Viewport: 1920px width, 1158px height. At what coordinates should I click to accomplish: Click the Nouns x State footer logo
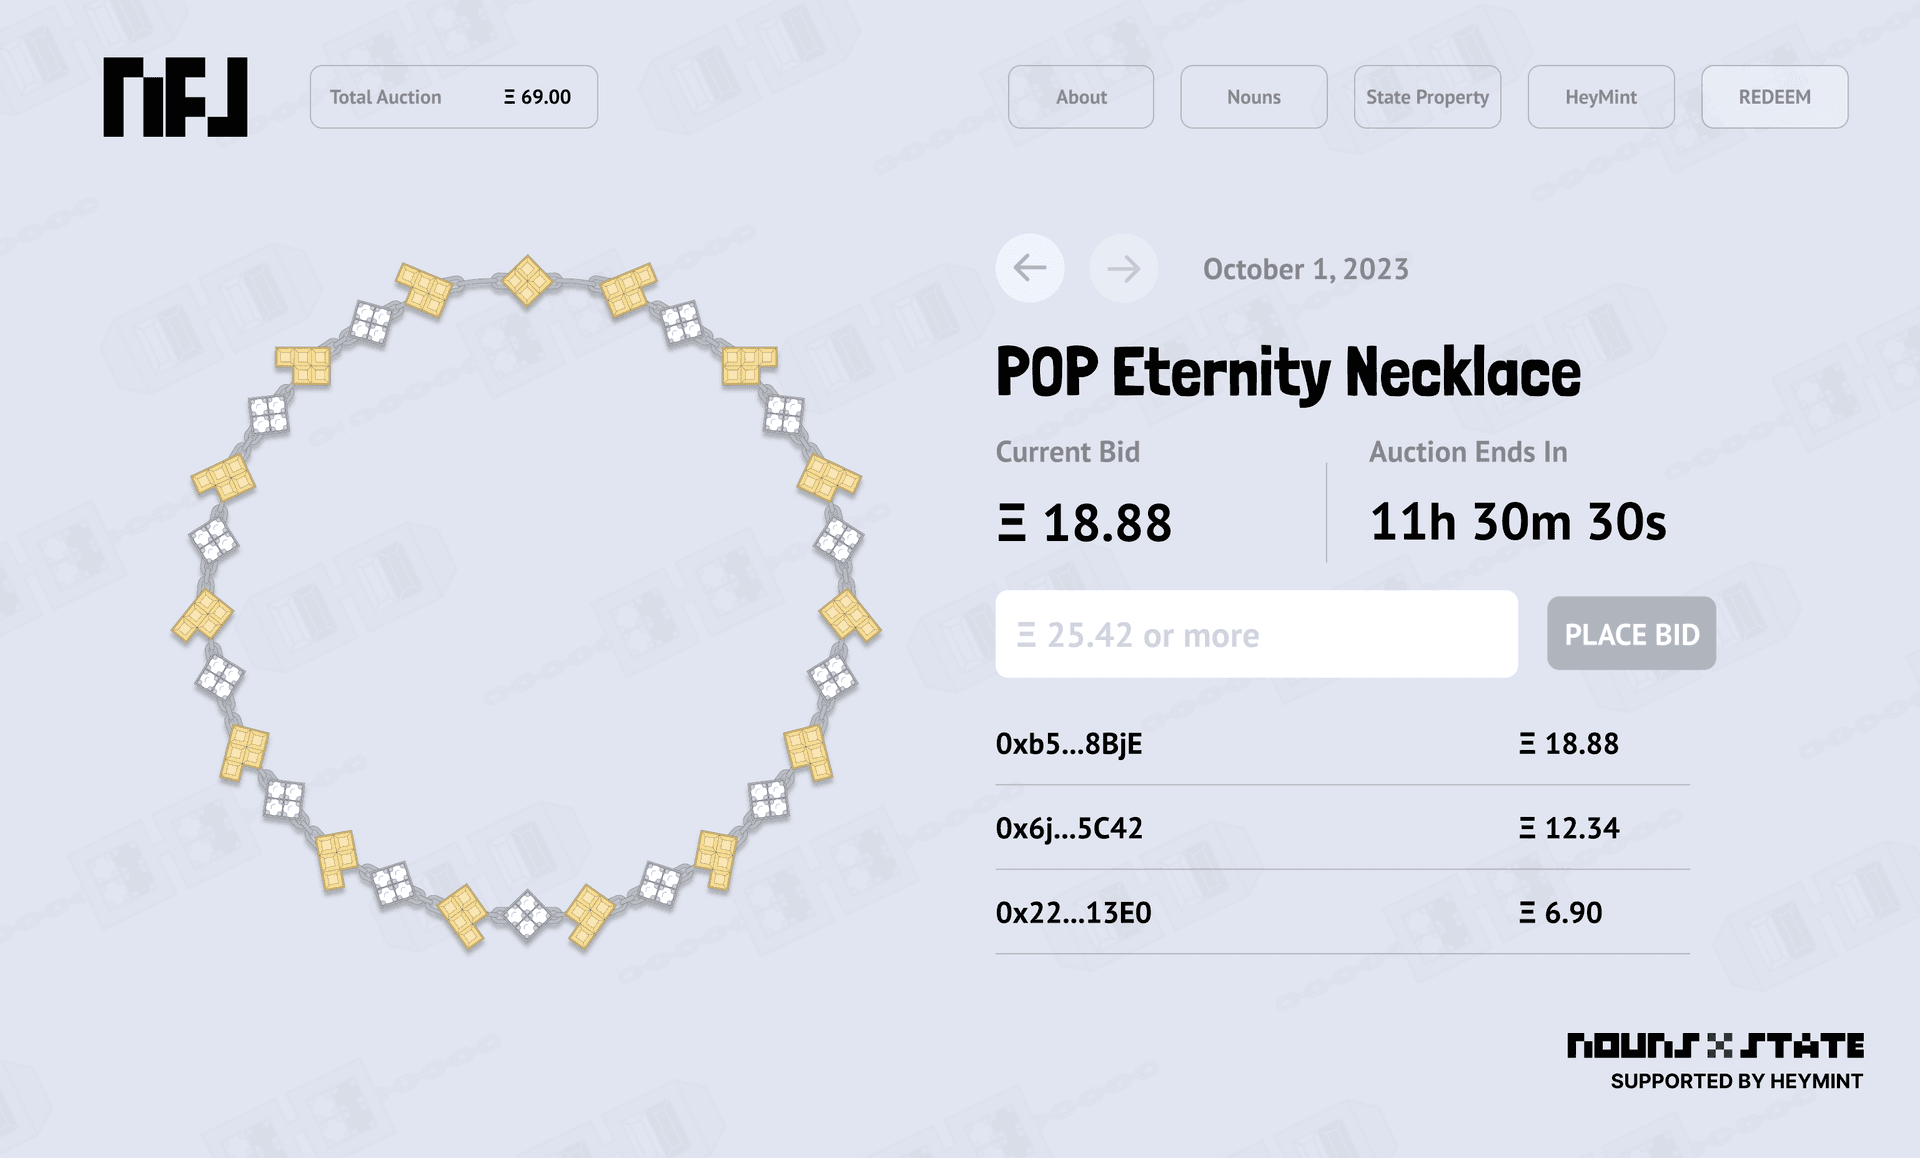pyautogui.click(x=1714, y=1046)
